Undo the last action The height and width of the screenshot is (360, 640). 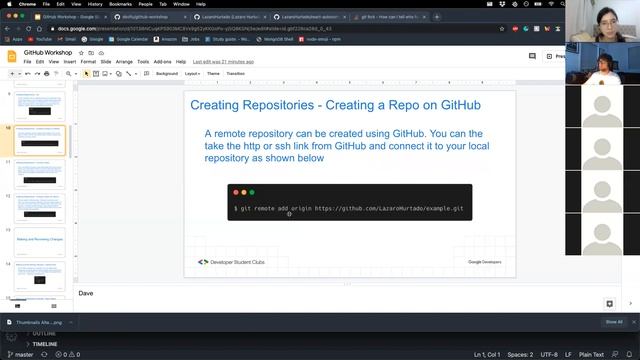pyautogui.click(x=28, y=74)
